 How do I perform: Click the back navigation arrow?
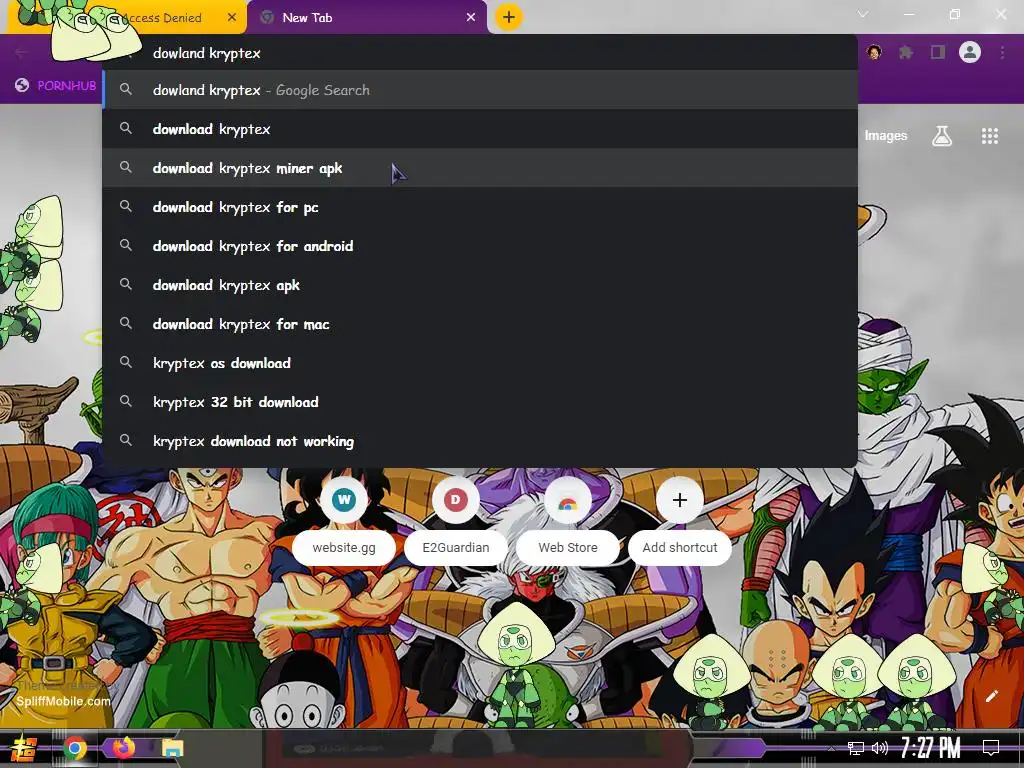[x=21, y=52]
